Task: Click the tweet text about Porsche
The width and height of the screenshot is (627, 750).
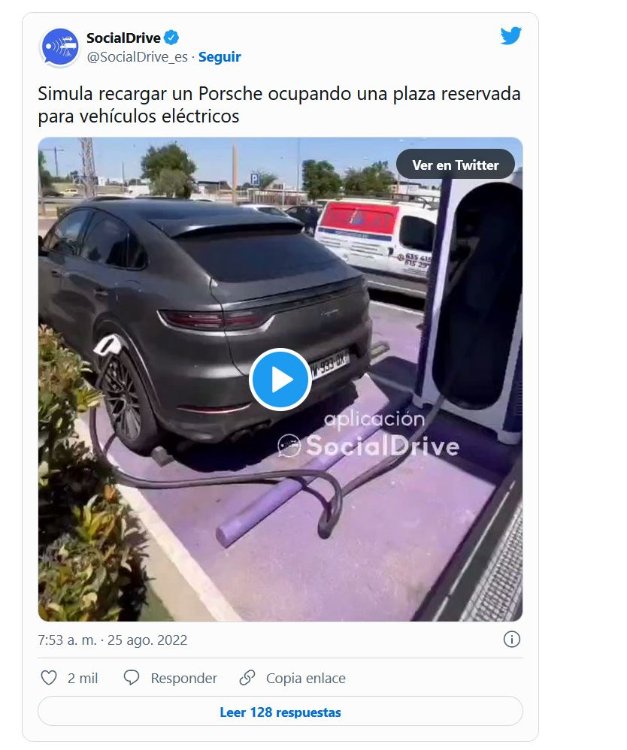Action: point(279,105)
